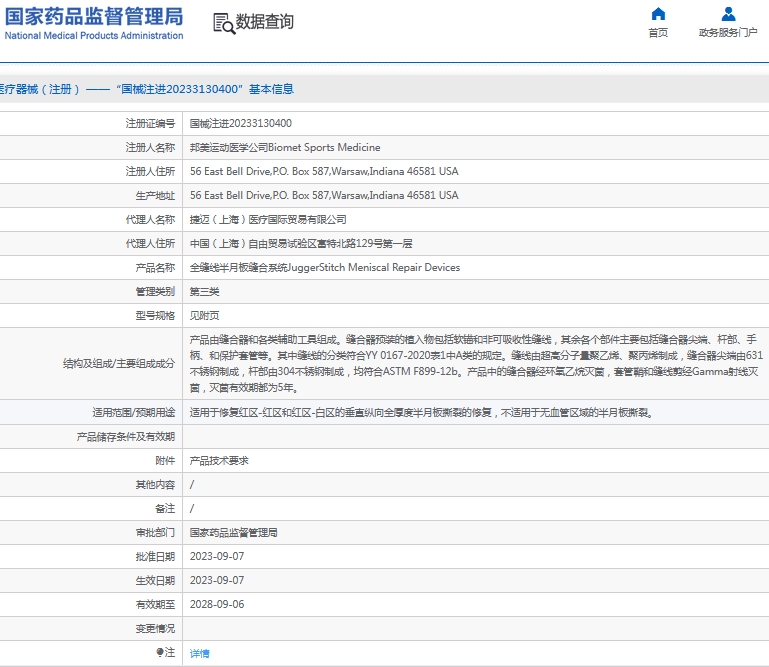Image resolution: width=769 pixels, height=667 pixels.
Task: Open the 政务服务门户 person icon
Action: pyautogui.click(x=728, y=14)
